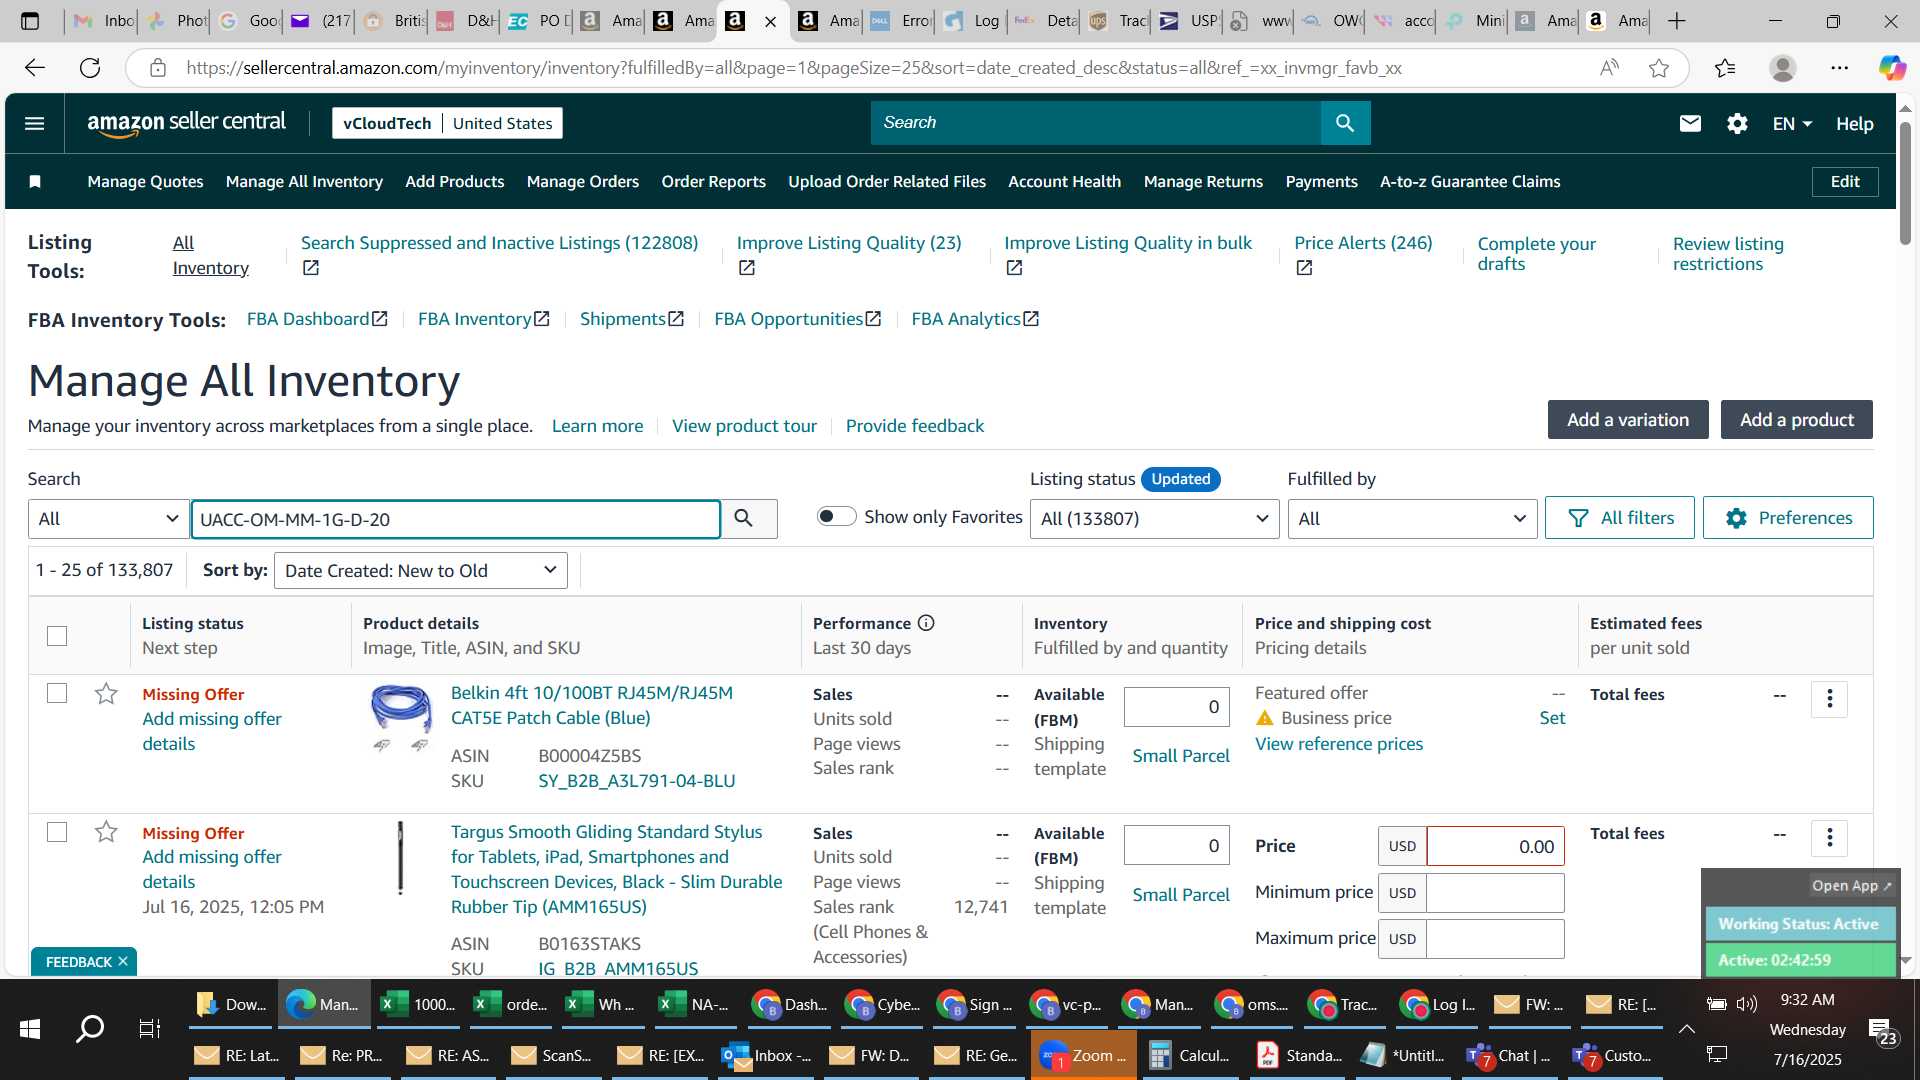Open Manage Quotes menu
Screen dimensions: 1920x1080
point(145,181)
